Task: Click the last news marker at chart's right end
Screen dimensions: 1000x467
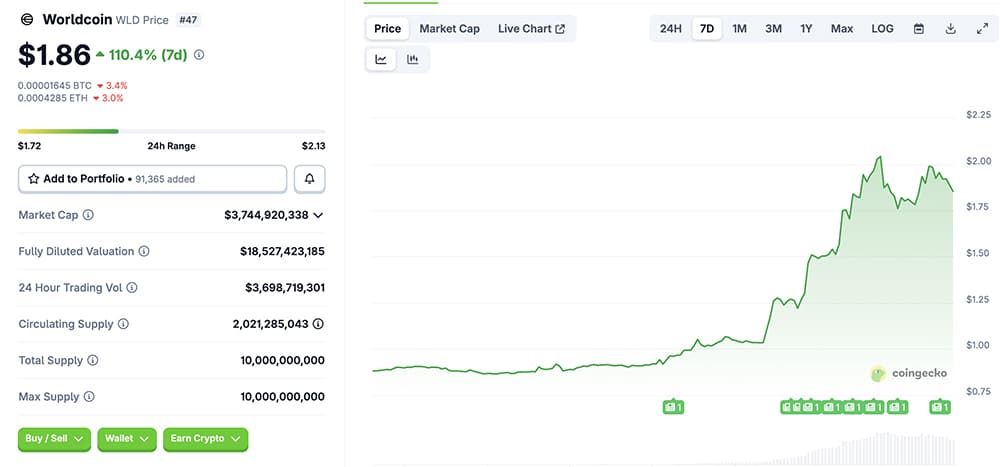Action: tap(940, 406)
